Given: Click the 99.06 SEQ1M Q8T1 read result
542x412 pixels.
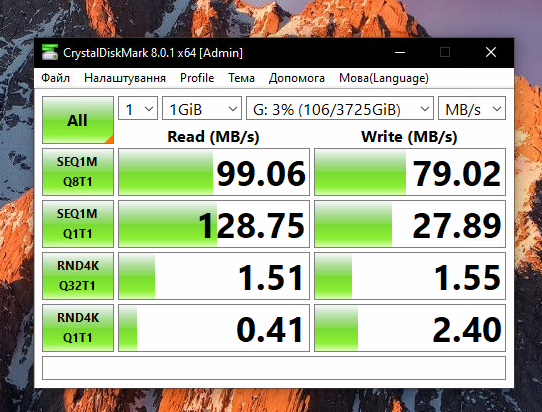Looking at the screenshot, I should click(214, 172).
